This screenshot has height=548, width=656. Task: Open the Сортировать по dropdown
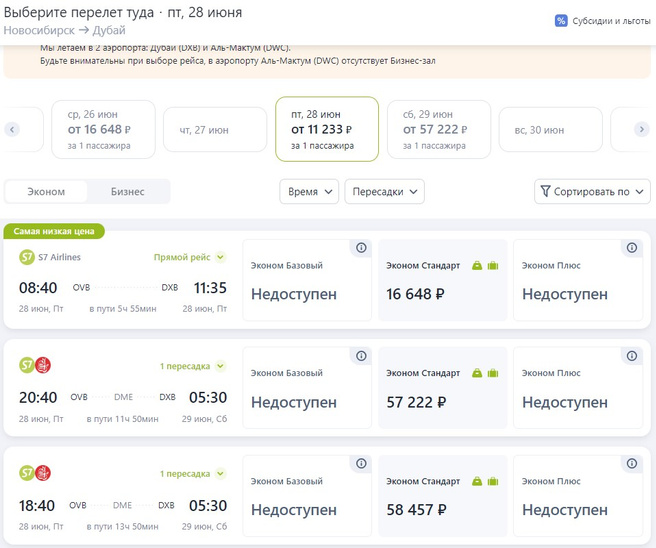pyautogui.click(x=592, y=191)
